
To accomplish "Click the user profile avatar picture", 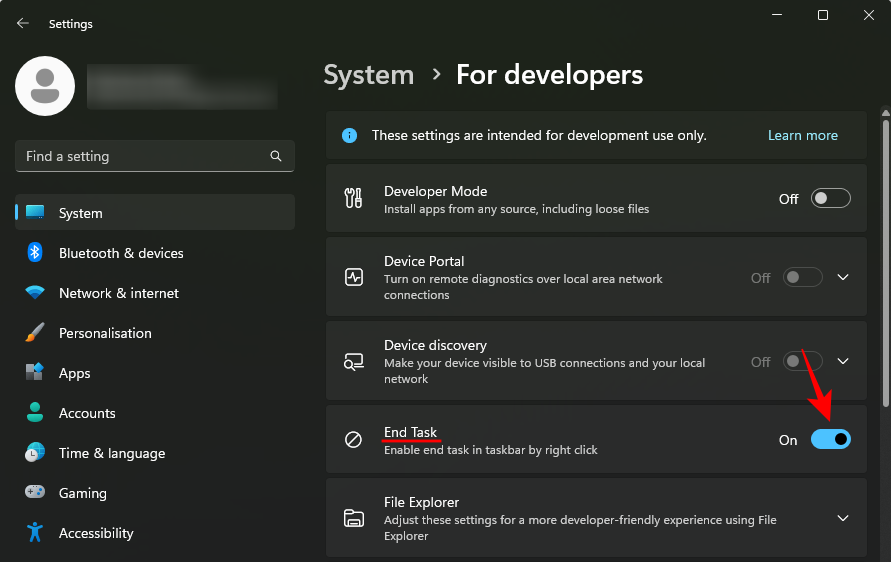I will 45,86.
